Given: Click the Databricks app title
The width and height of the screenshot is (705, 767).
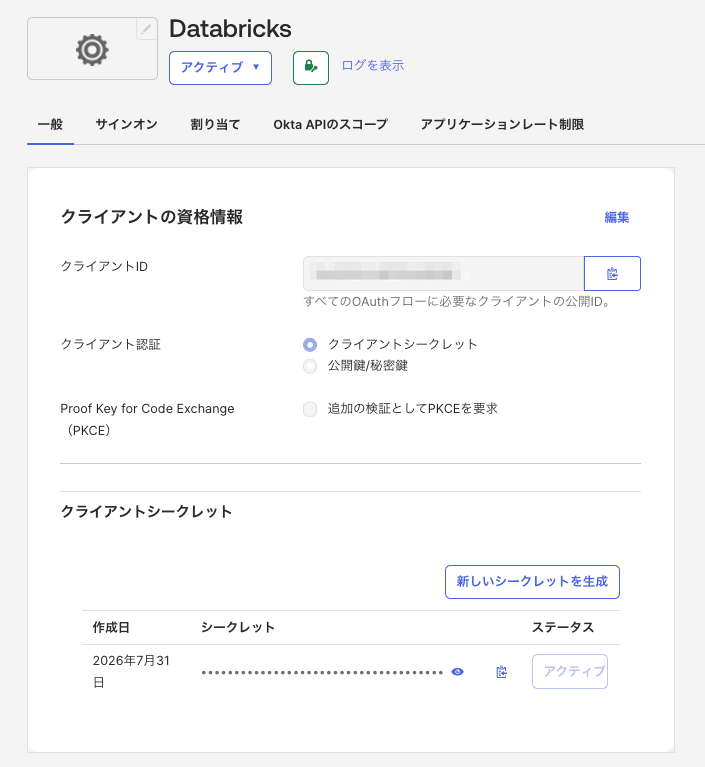Looking at the screenshot, I should tap(230, 29).
